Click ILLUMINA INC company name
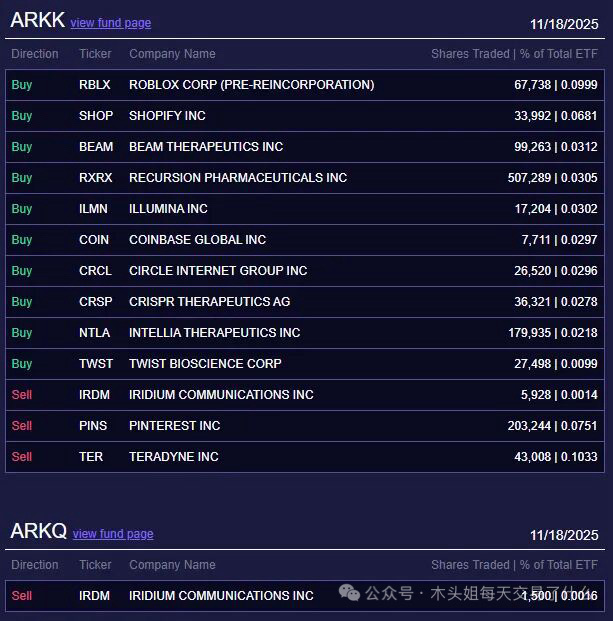Image resolution: width=613 pixels, height=621 pixels. tap(168, 209)
